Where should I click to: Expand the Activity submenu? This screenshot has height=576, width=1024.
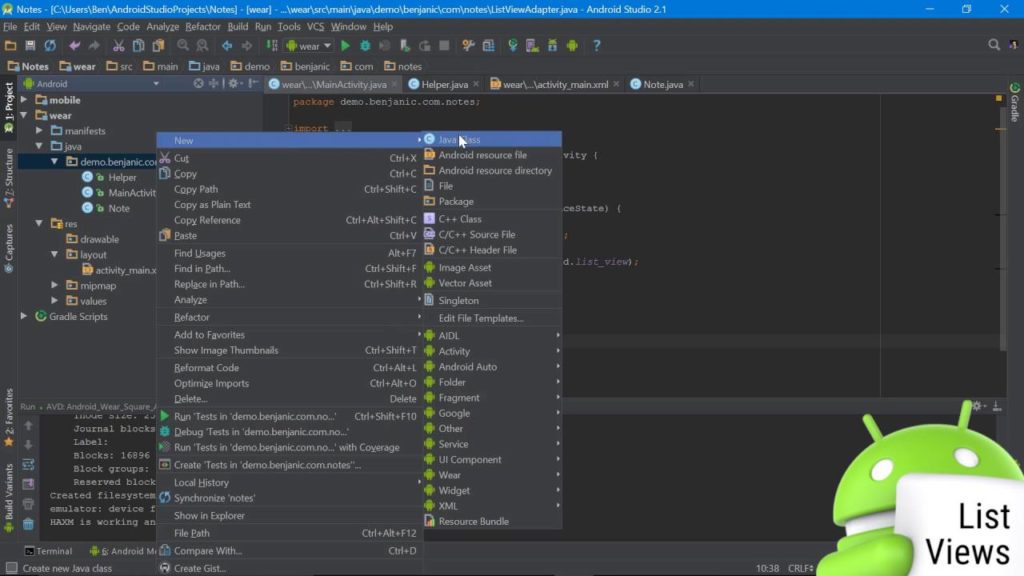492,351
